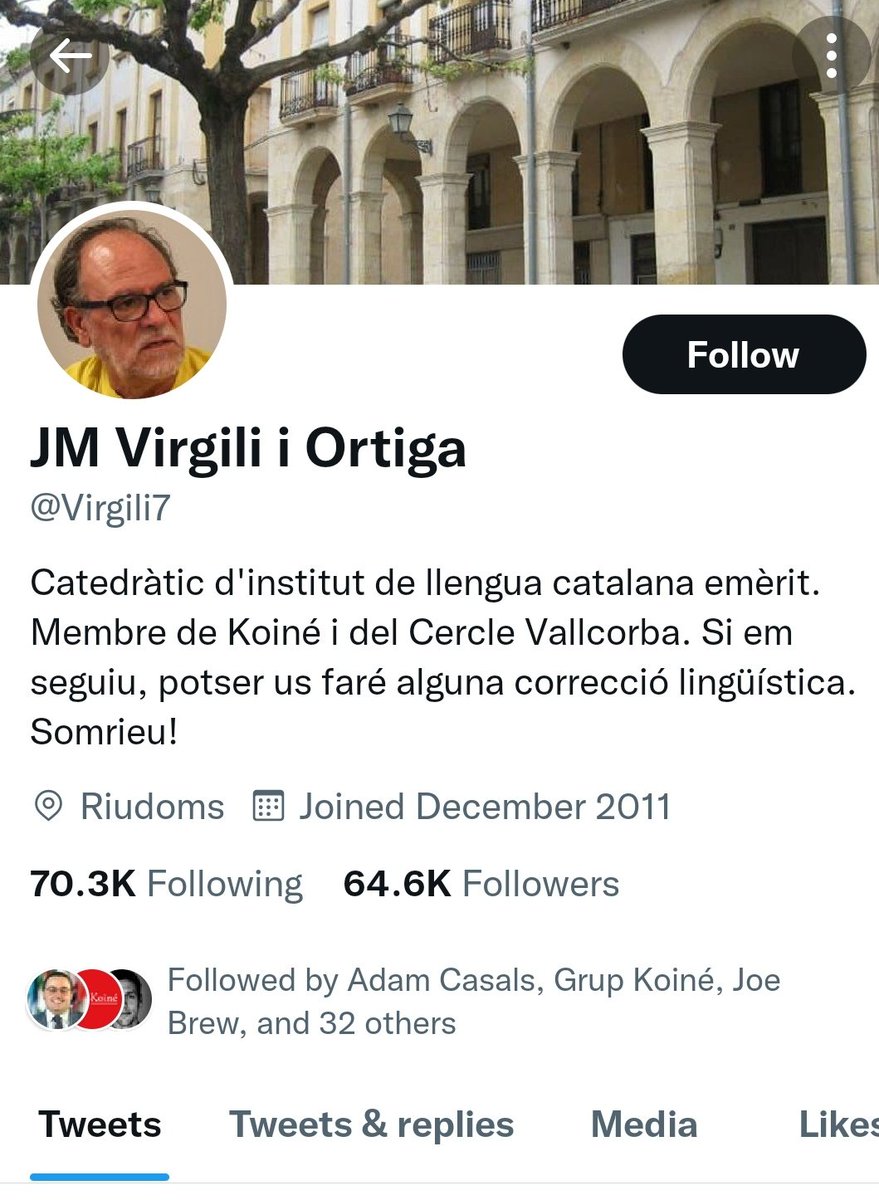Select the Tweets tab
The image size is (879, 1200).
coord(100,1125)
